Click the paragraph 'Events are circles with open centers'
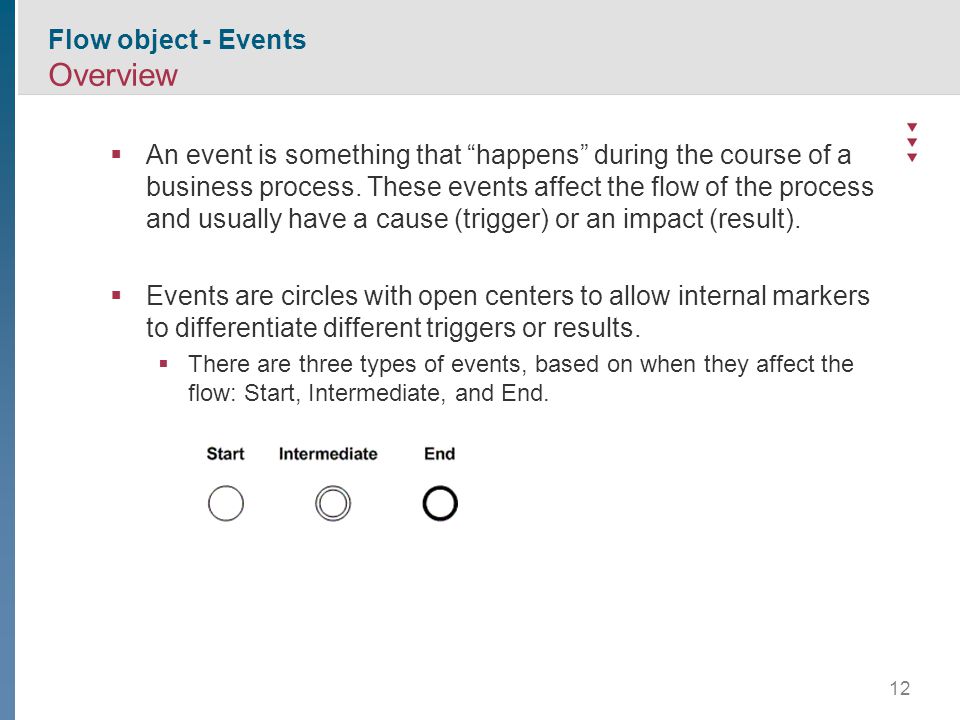The image size is (960, 720). point(508,312)
